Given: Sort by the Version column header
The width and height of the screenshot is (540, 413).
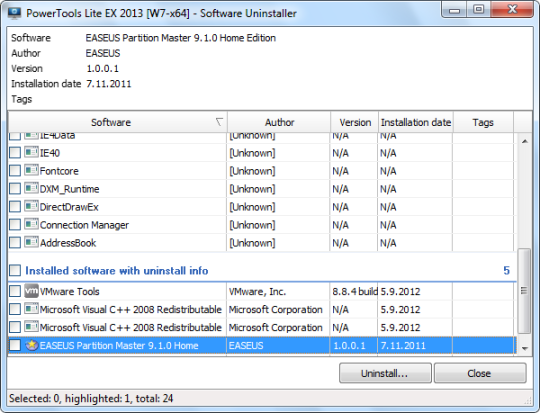Looking at the screenshot, I should click(x=355, y=122).
